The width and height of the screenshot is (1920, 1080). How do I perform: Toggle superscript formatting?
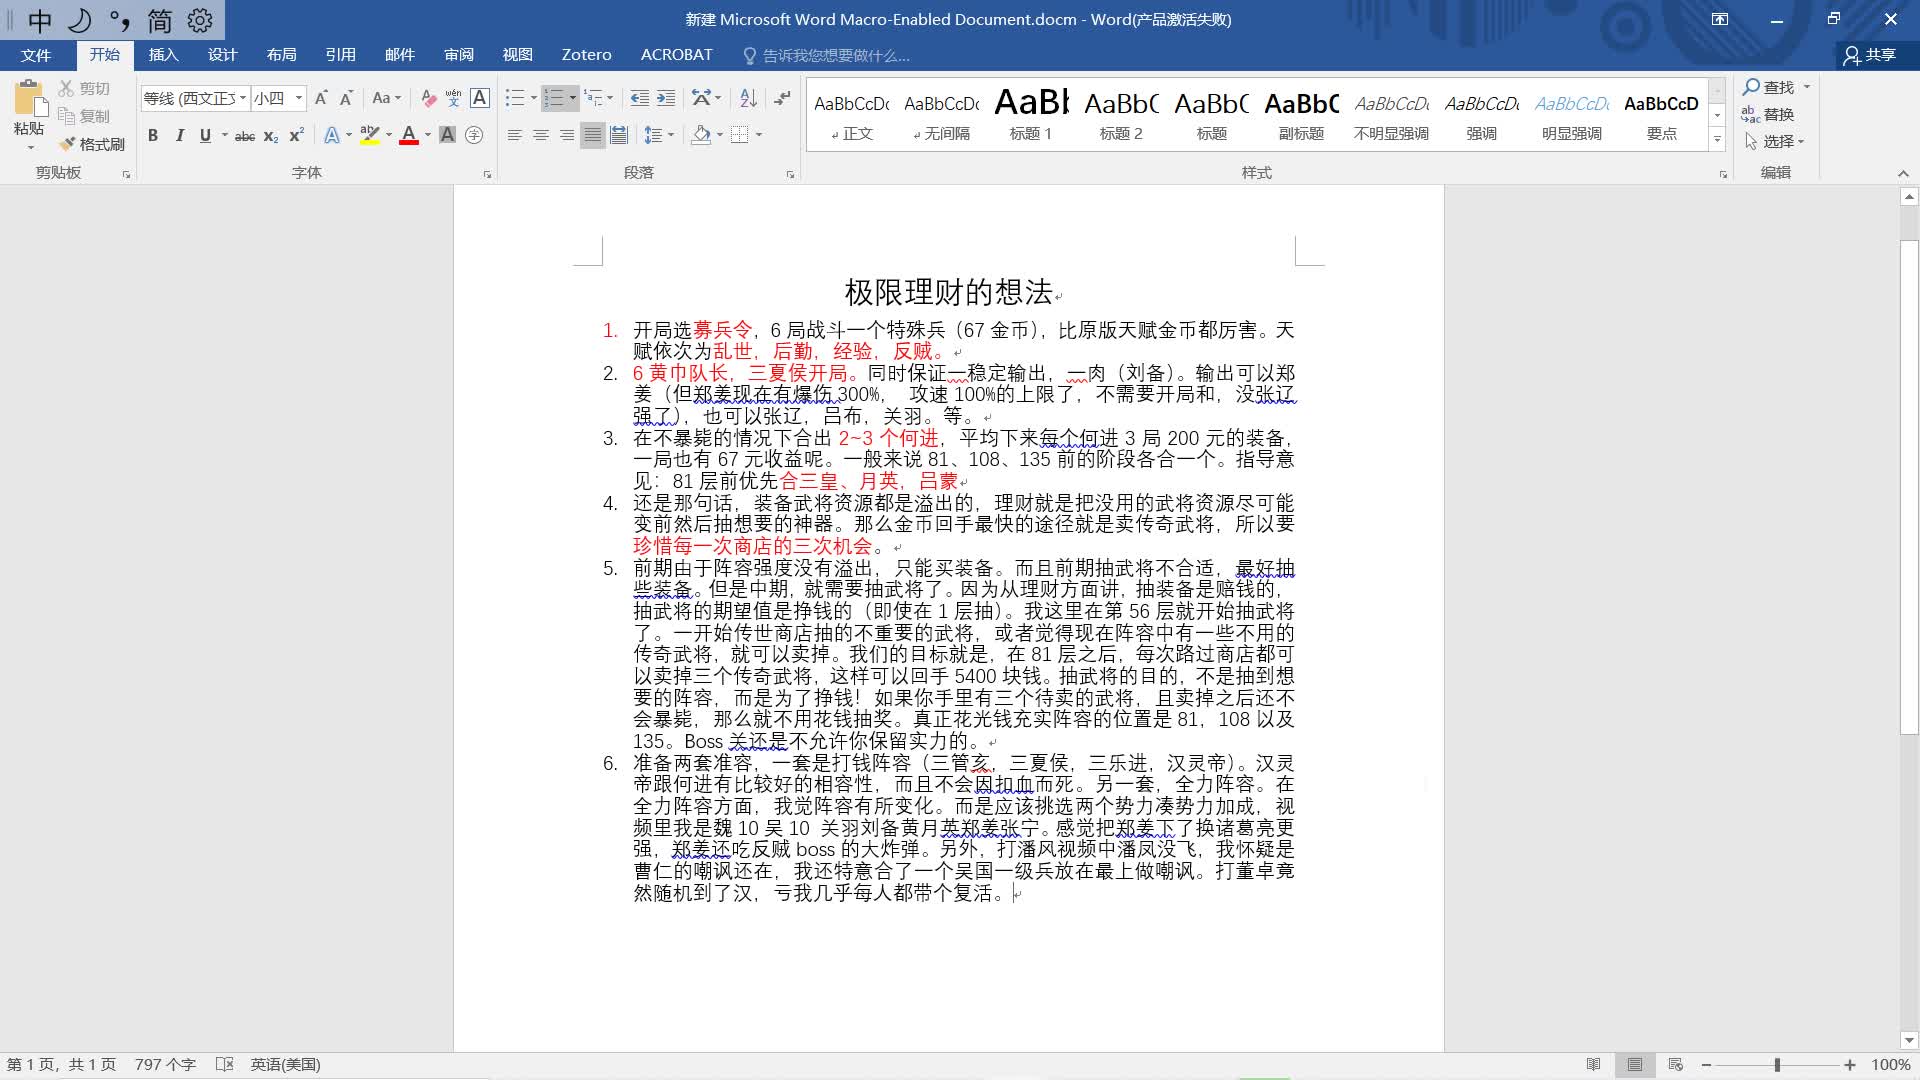point(297,135)
